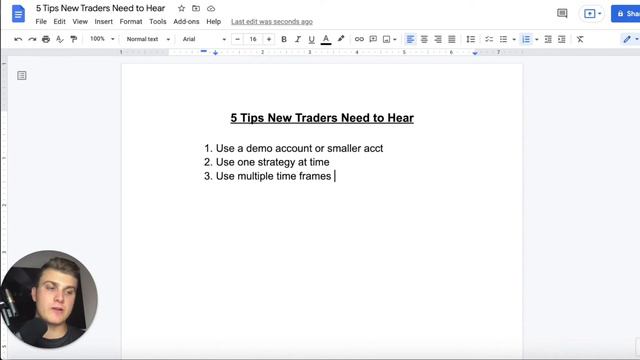
Task: Open the highlight color pen
Action: click(x=341, y=39)
